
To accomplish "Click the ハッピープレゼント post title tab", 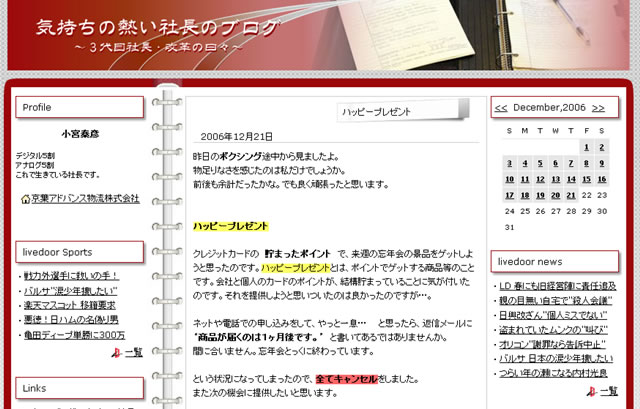I will 376,112.
